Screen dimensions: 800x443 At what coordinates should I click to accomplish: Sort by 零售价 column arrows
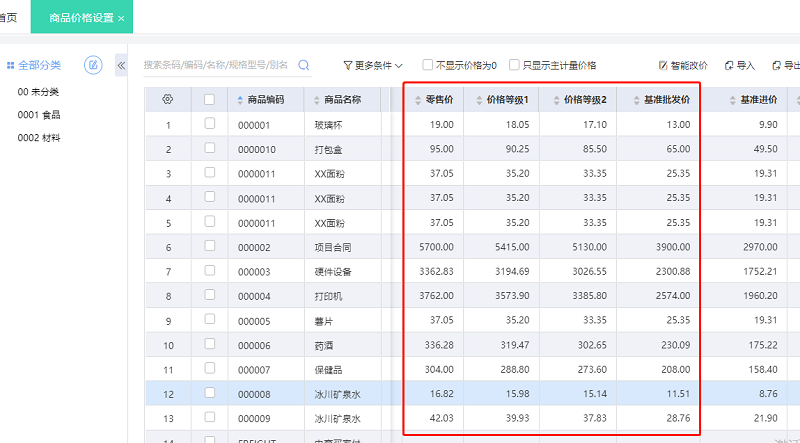pyautogui.click(x=418, y=100)
